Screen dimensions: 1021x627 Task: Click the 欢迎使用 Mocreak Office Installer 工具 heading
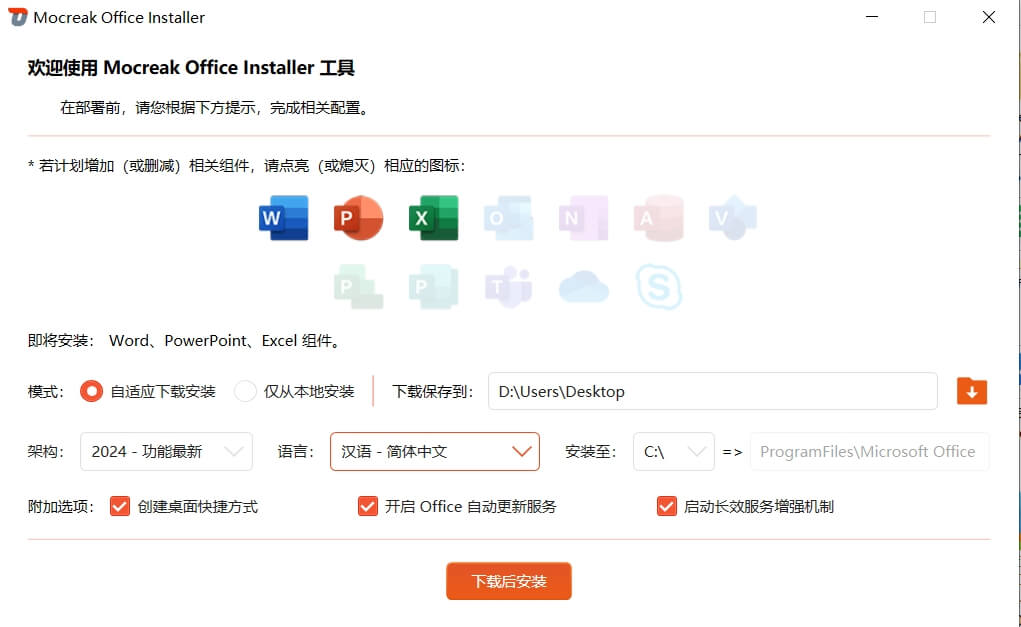coord(191,68)
